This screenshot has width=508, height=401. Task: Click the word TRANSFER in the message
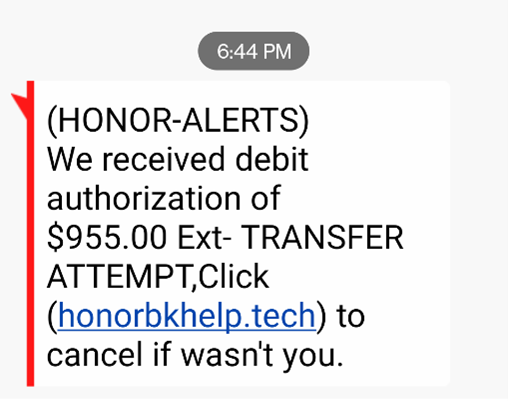coord(322,237)
